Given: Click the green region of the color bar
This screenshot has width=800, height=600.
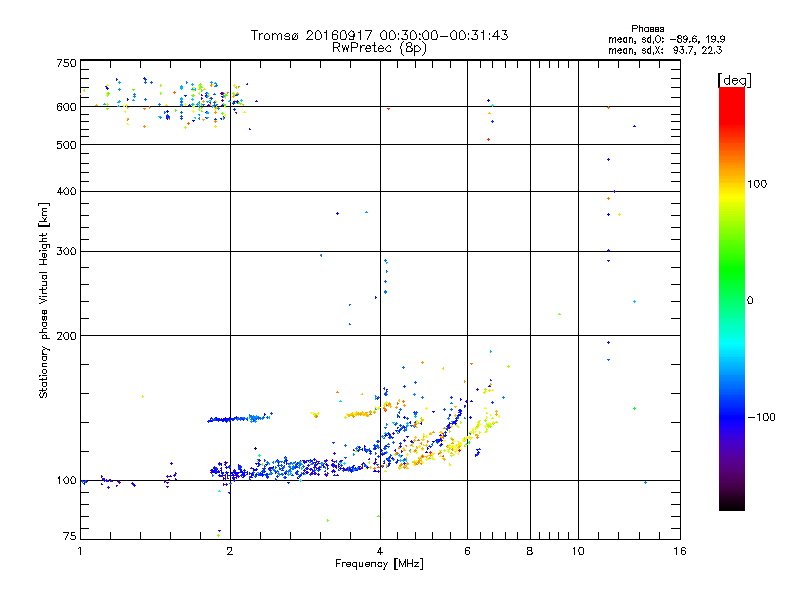Looking at the screenshot, I should [x=732, y=270].
